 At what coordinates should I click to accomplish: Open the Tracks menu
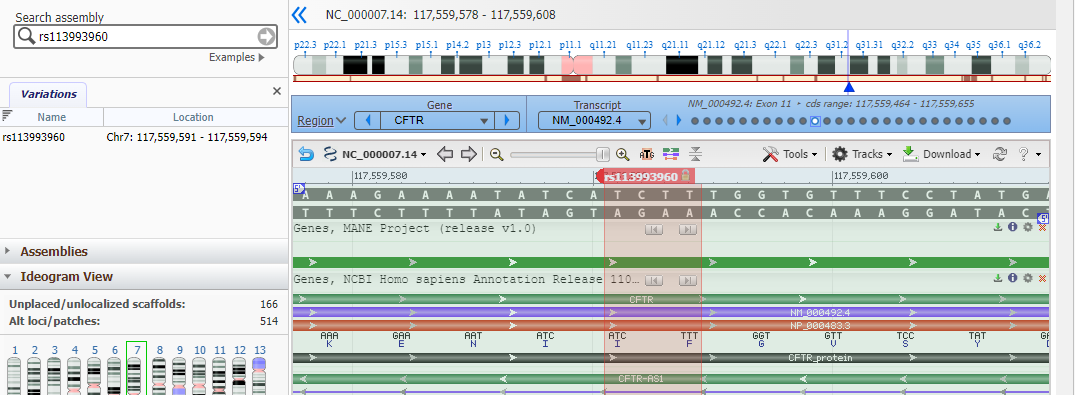862,154
